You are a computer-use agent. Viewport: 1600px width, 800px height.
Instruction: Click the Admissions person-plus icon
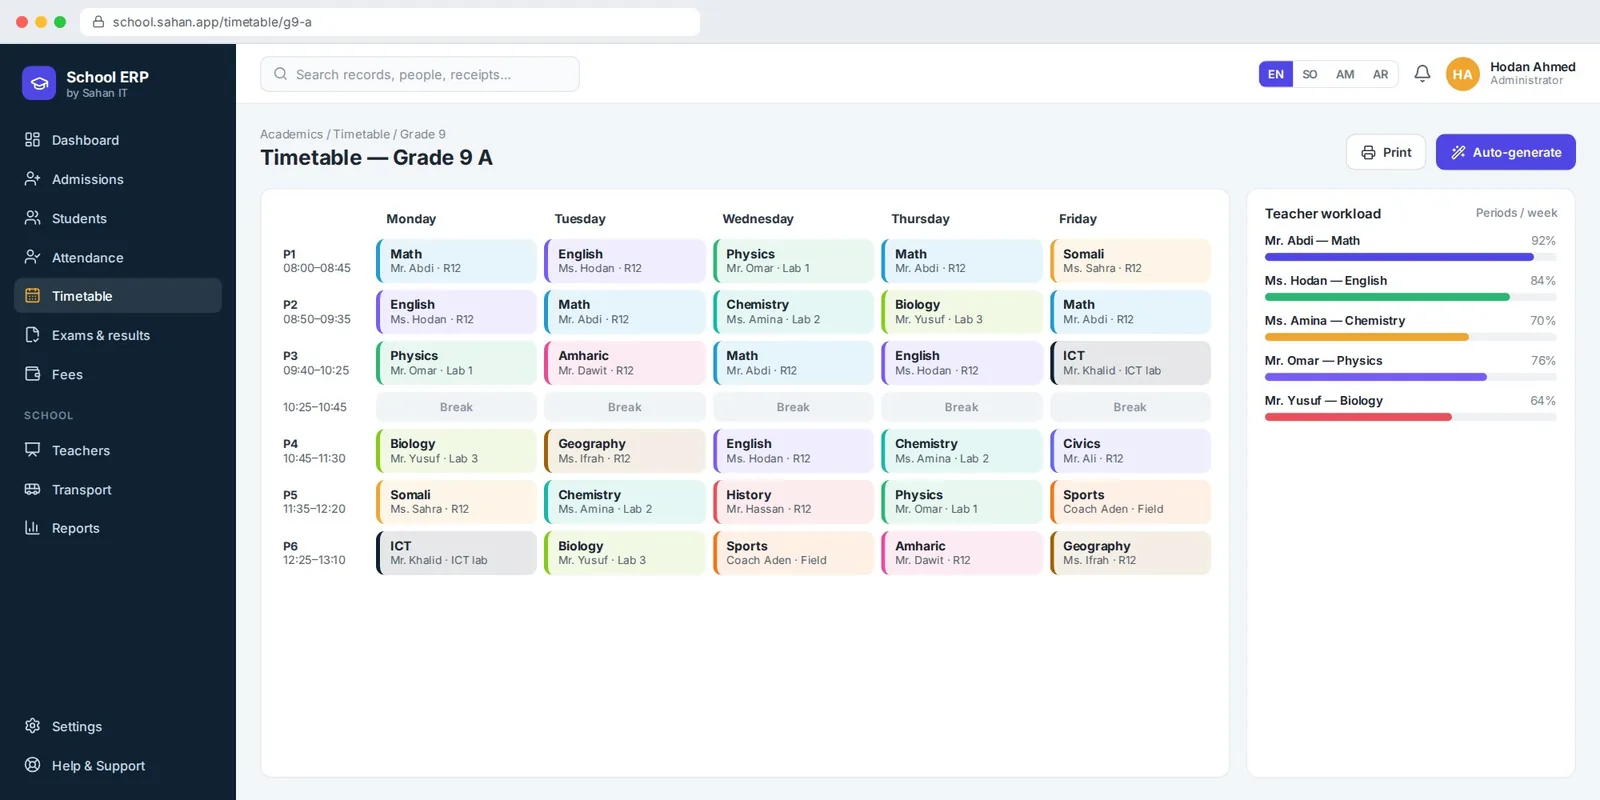click(33, 179)
